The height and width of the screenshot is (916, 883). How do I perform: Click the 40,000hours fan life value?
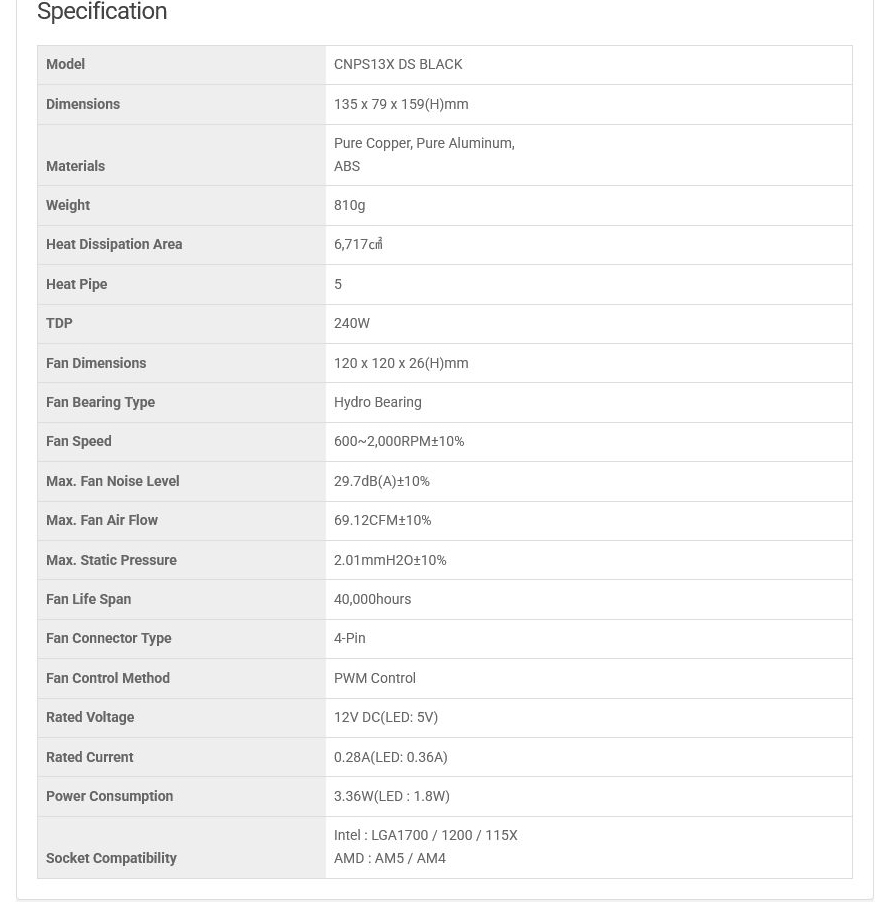click(372, 599)
